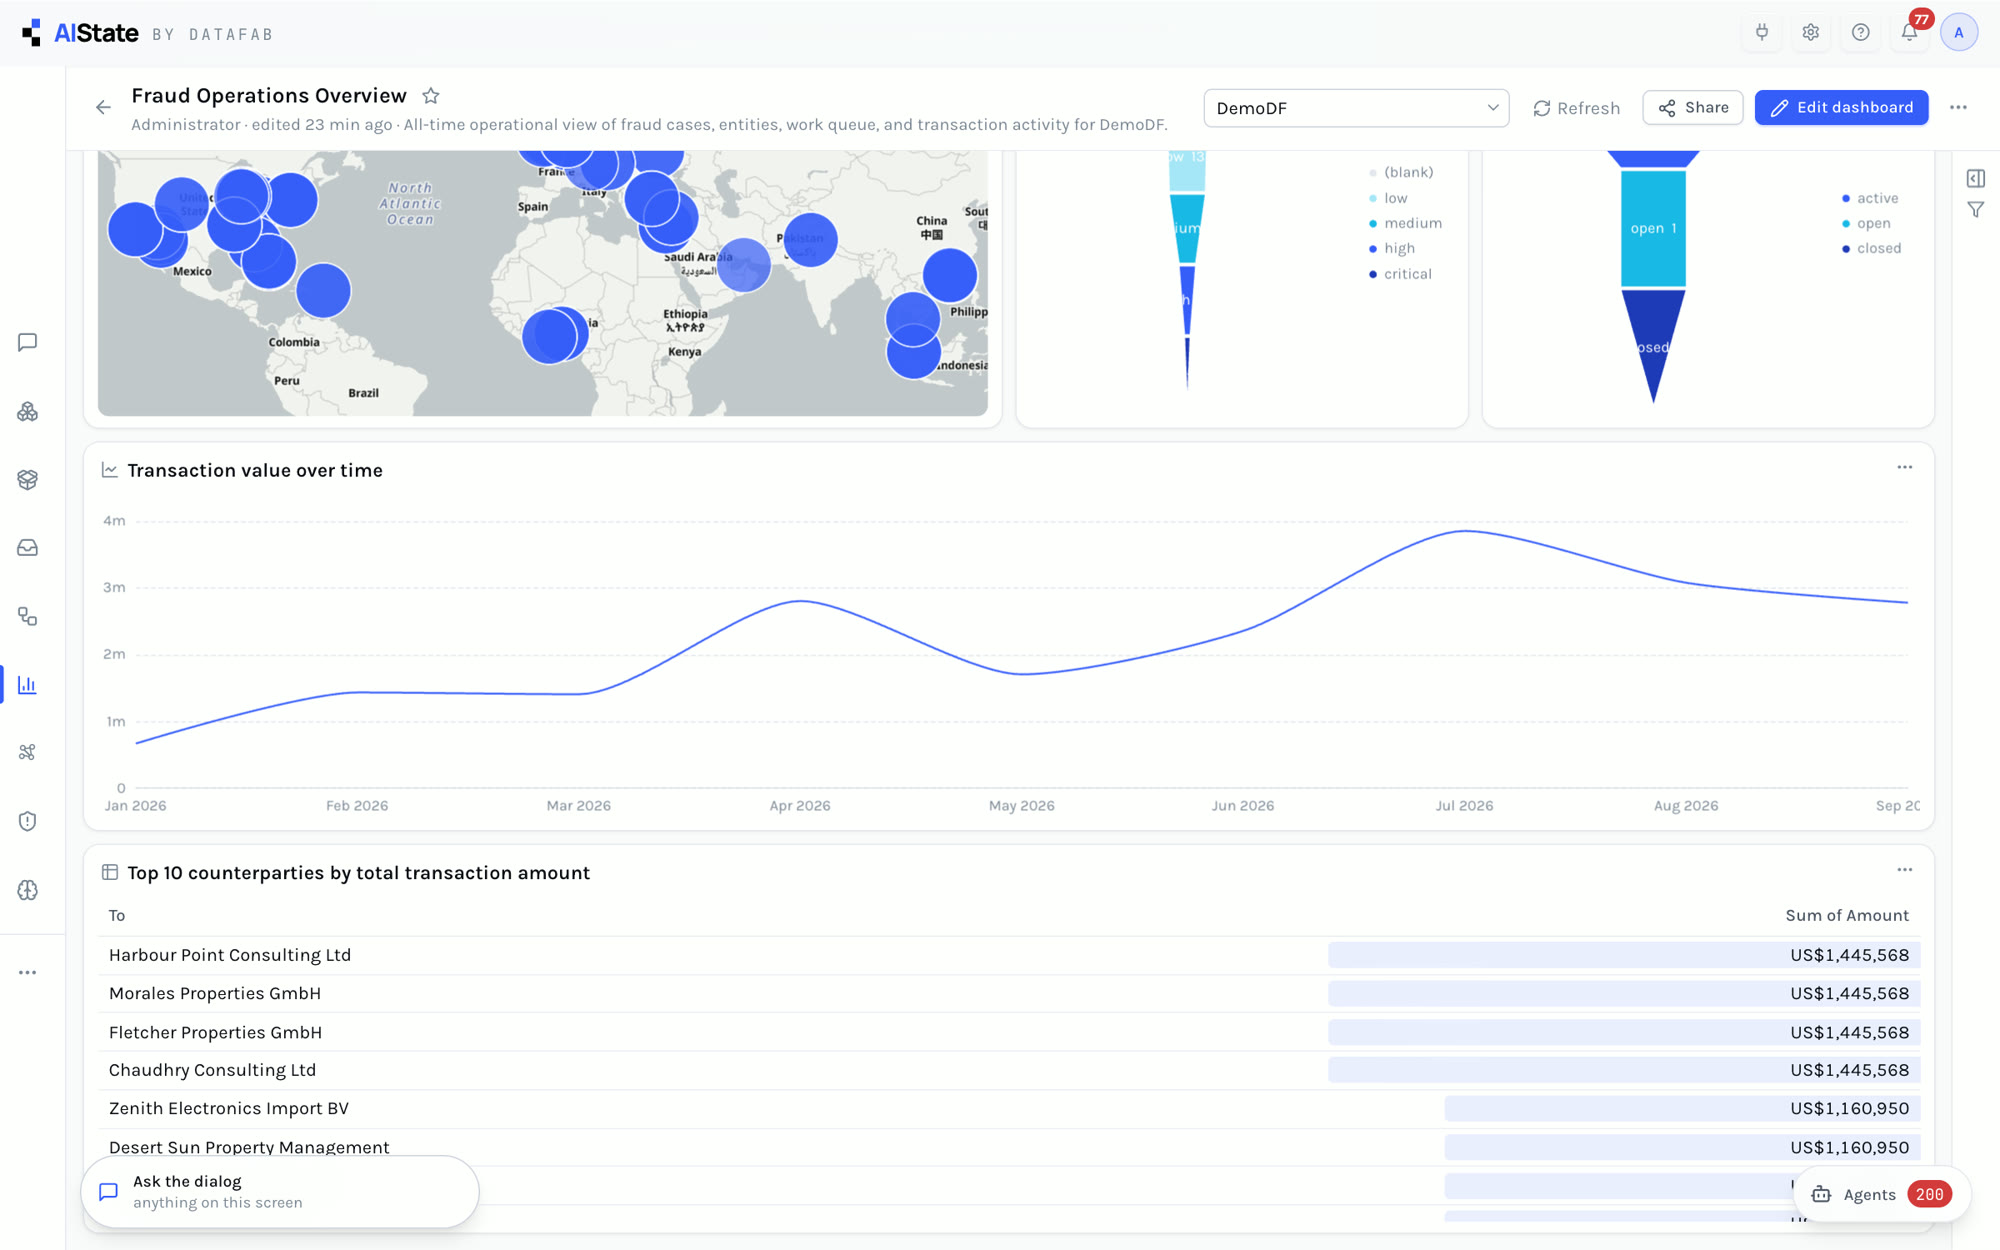
Task: Star the Fraud Operations Overview dashboard
Action: click(x=431, y=96)
